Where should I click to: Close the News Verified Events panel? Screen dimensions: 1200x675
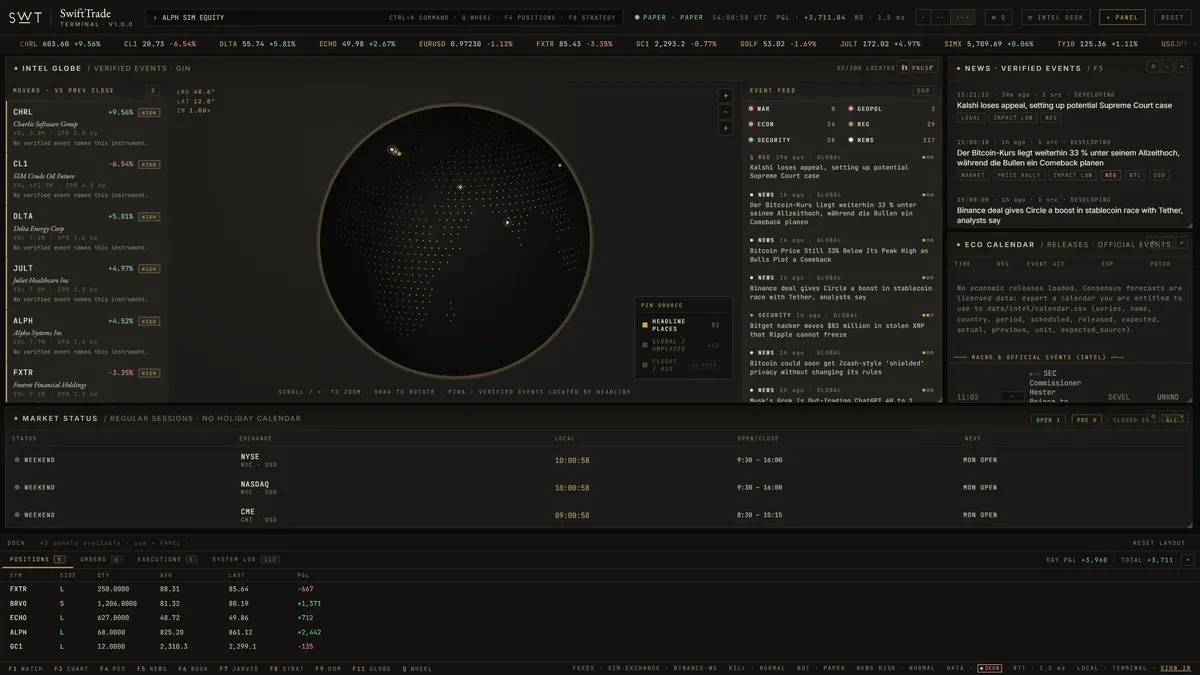(1181, 66)
